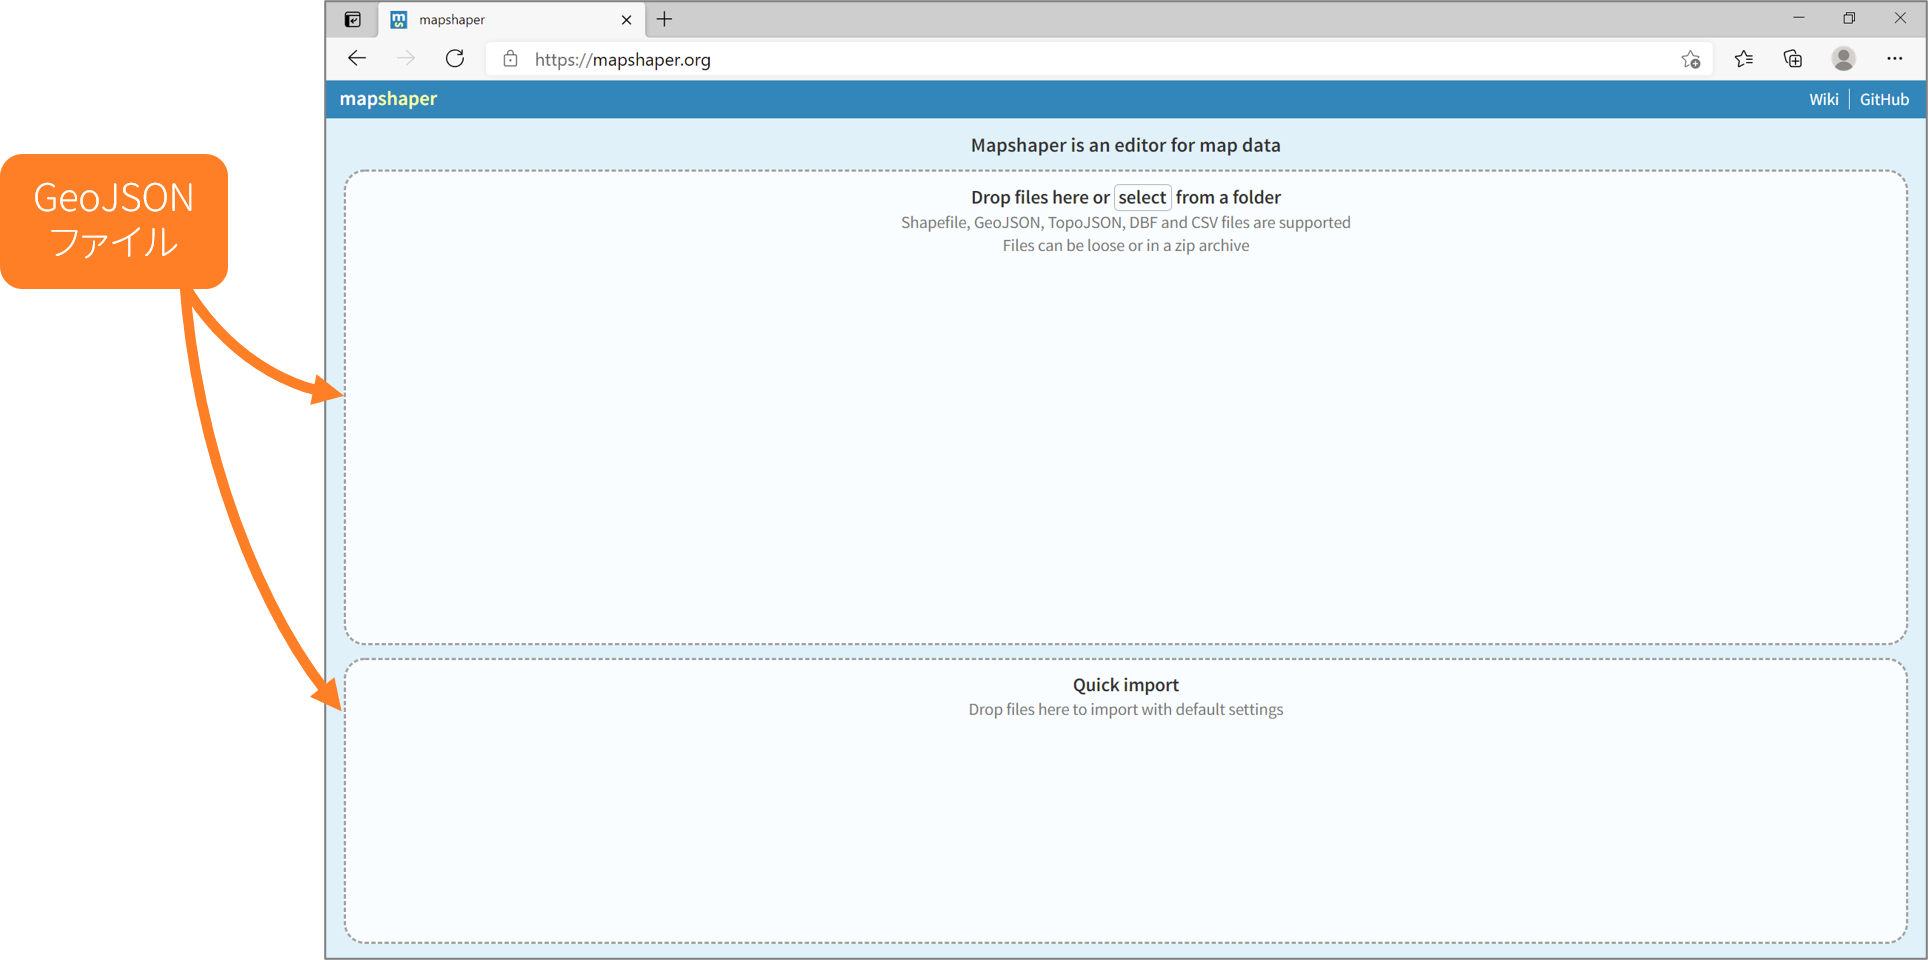This screenshot has height=960, width=1928.
Task: Add this page to favorites star icon
Action: [x=1691, y=59]
